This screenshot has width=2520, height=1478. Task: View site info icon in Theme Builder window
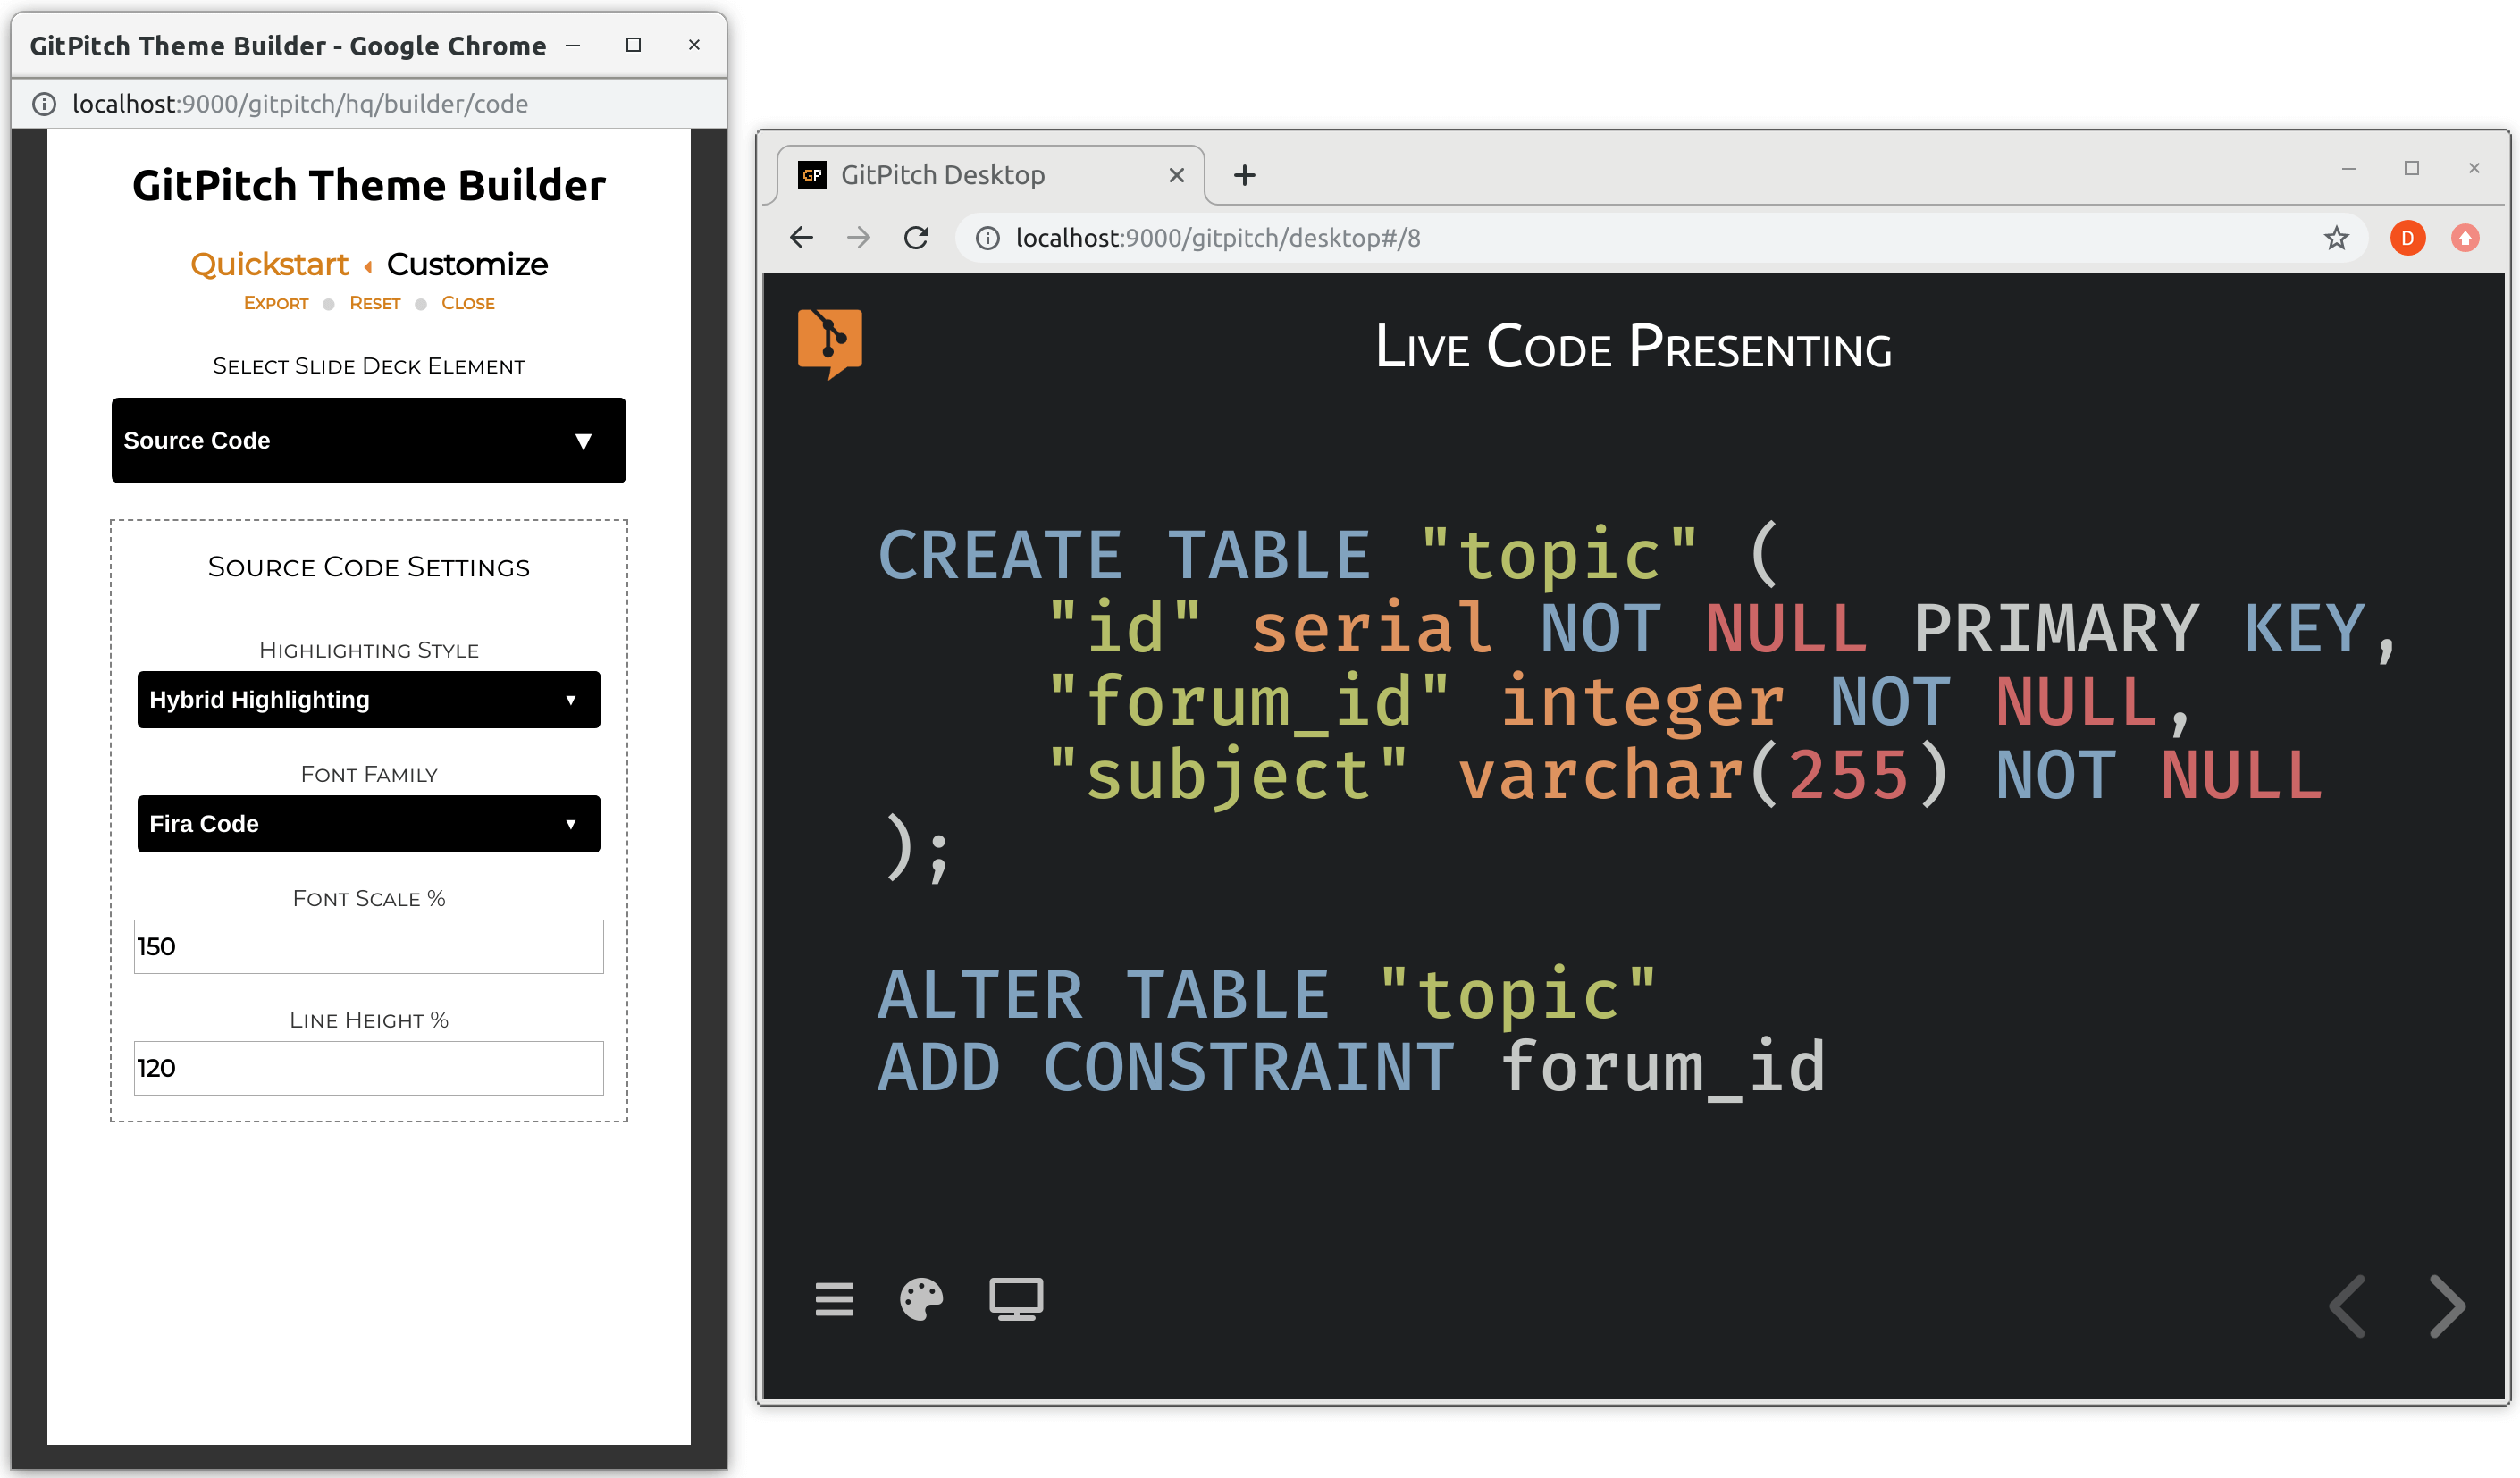(x=44, y=104)
